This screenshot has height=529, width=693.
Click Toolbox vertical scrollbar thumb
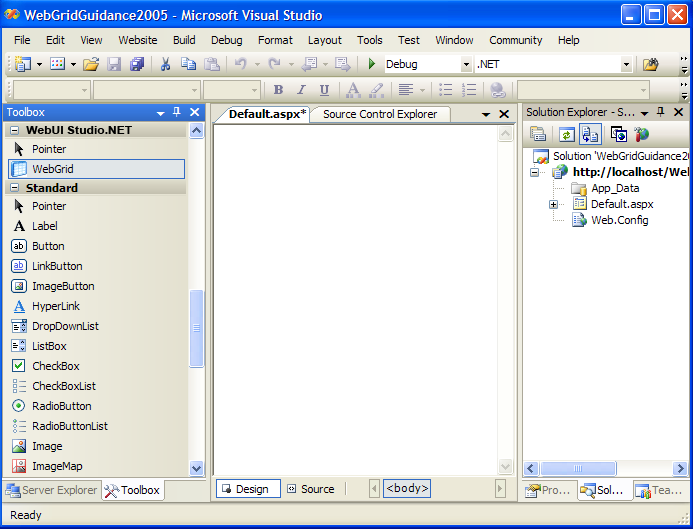pyautogui.click(x=196, y=328)
